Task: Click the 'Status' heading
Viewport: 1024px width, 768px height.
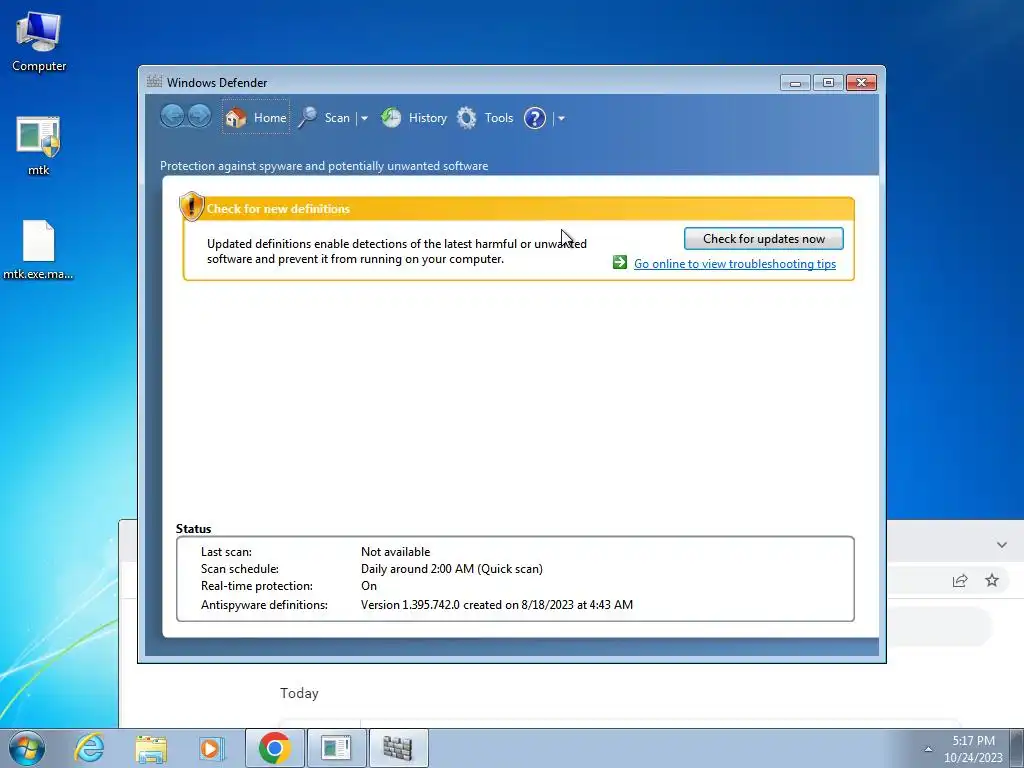Action: 193,529
